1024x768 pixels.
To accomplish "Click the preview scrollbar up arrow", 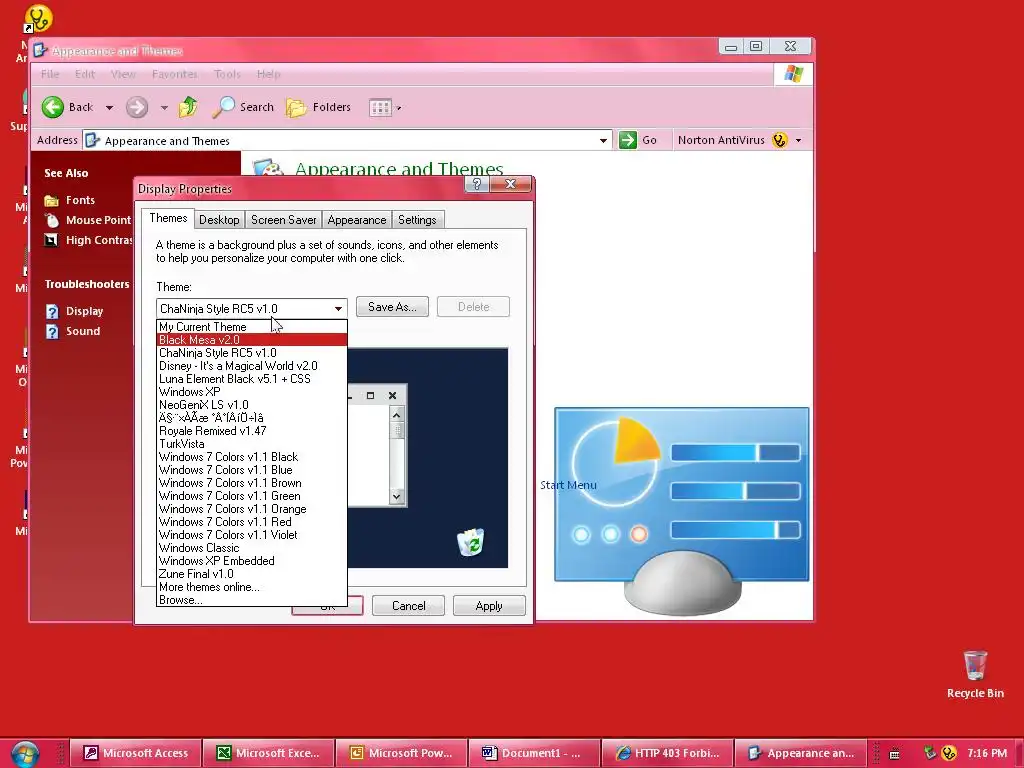I will pyautogui.click(x=396, y=415).
